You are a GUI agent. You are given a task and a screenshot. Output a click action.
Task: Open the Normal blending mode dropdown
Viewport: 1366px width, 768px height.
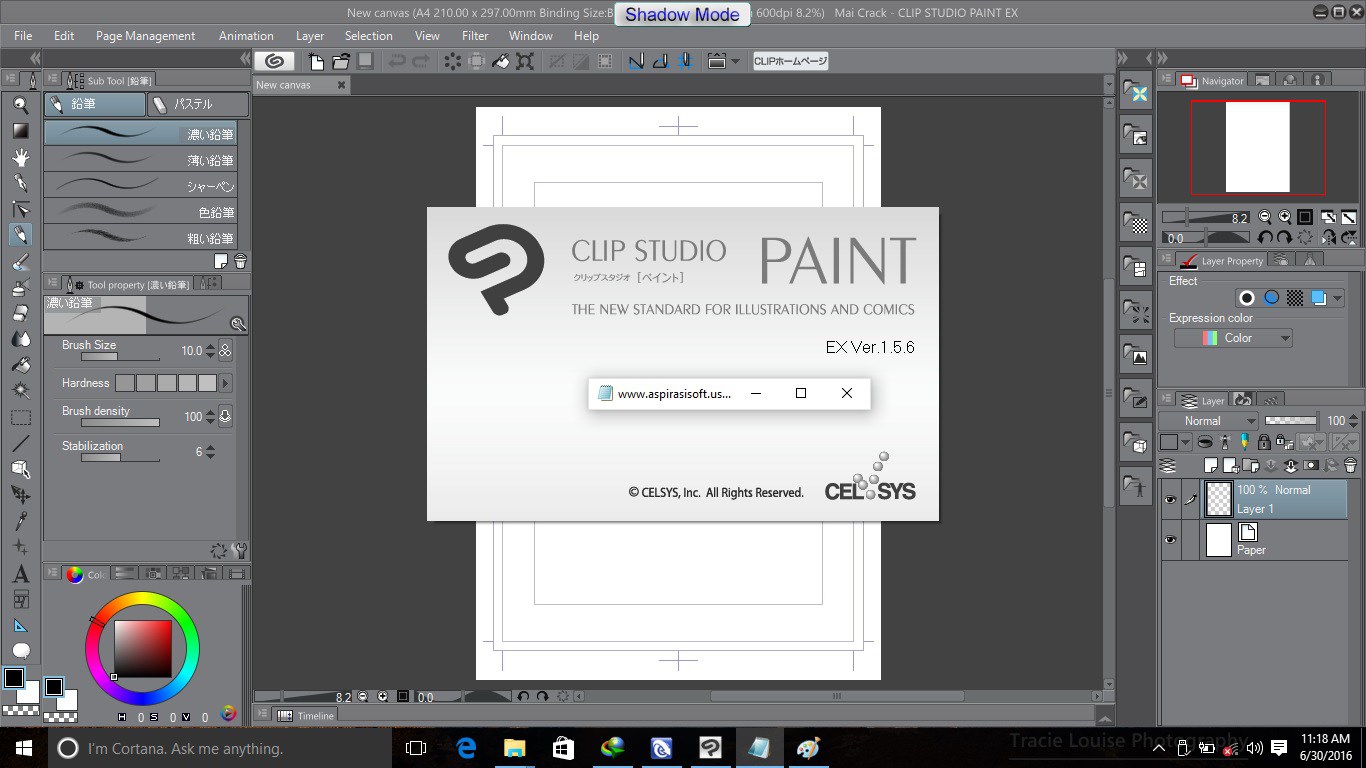tap(1208, 421)
